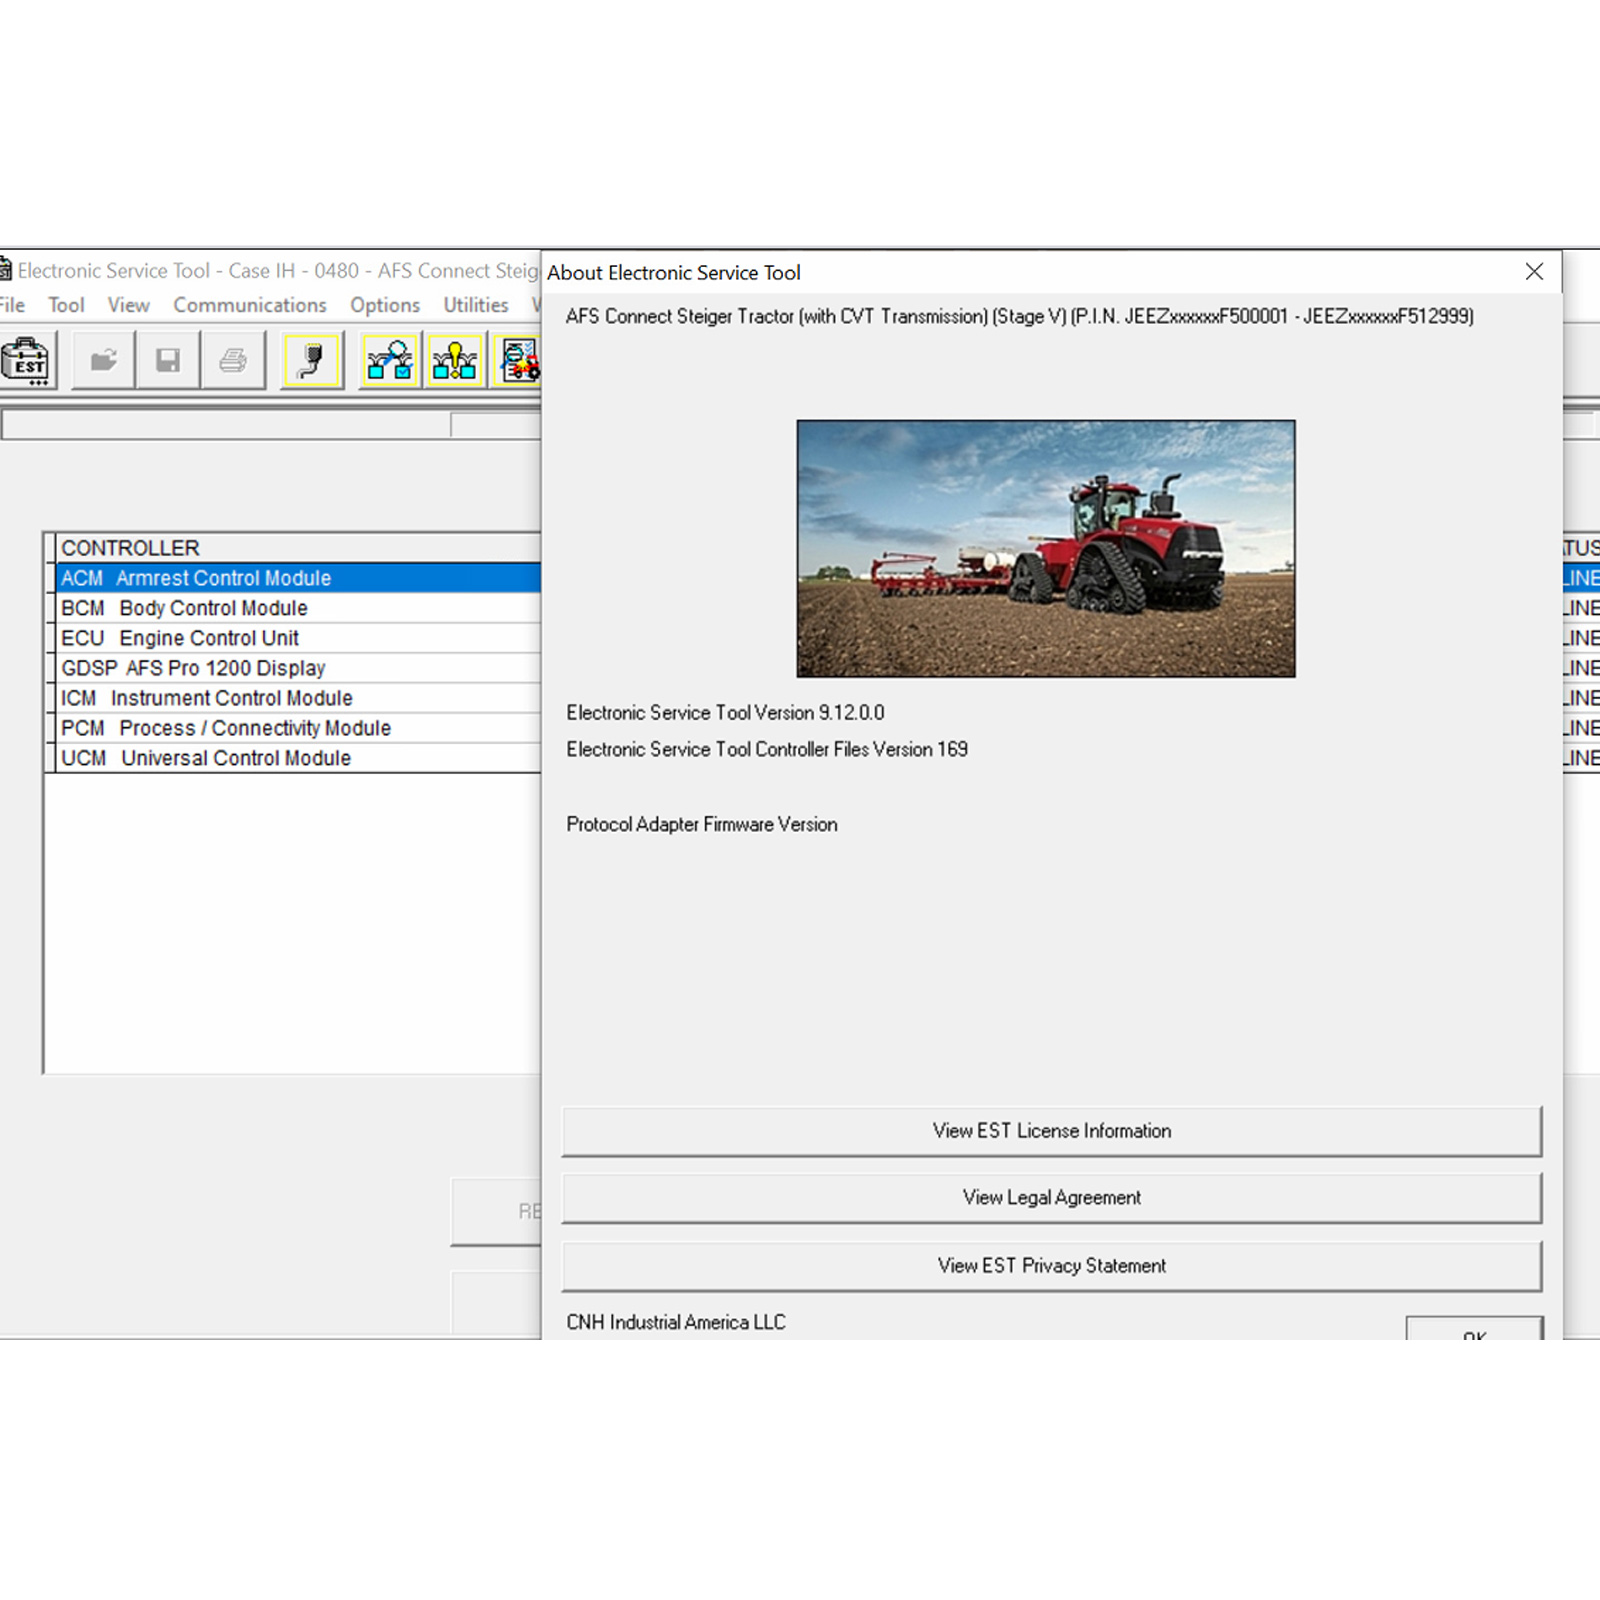Open the Options menu
Screen dimensions: 1600x1600
(x=385, y=305)
